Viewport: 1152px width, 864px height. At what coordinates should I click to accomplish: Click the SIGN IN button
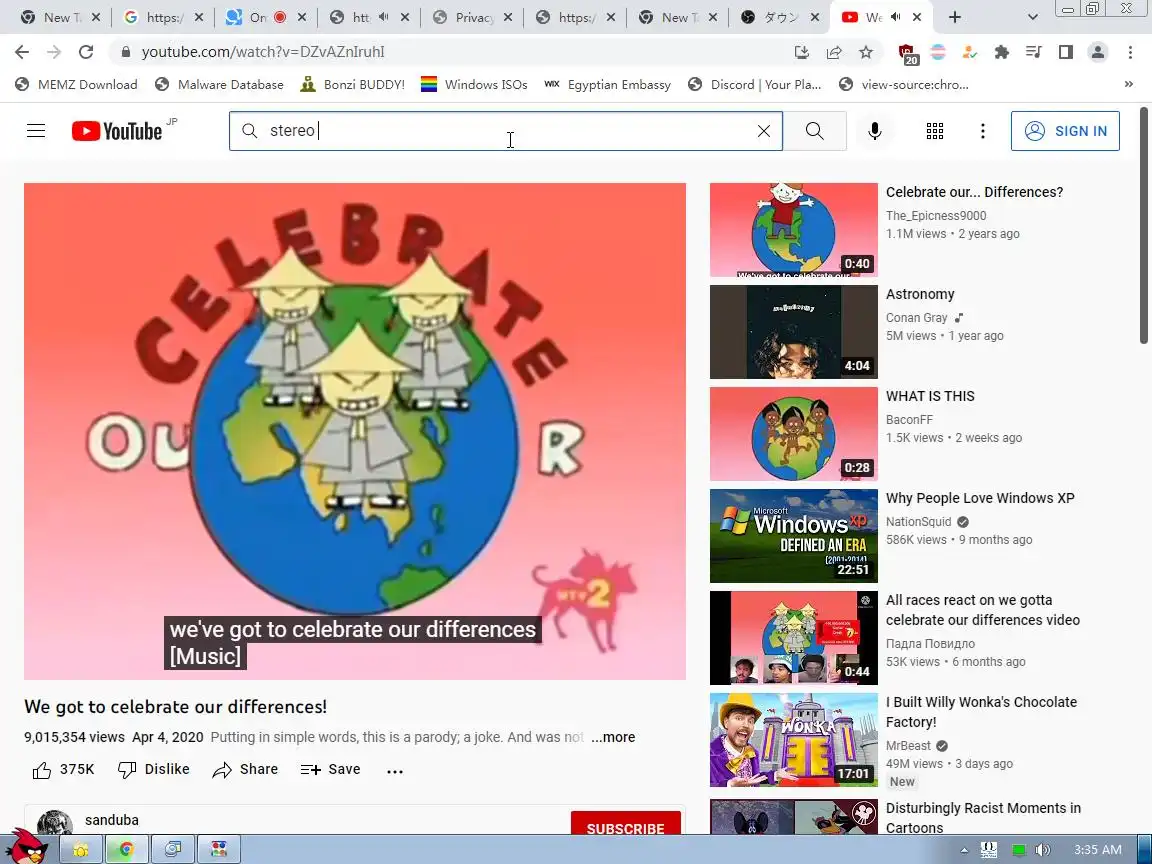click(x=1065, y=131)
